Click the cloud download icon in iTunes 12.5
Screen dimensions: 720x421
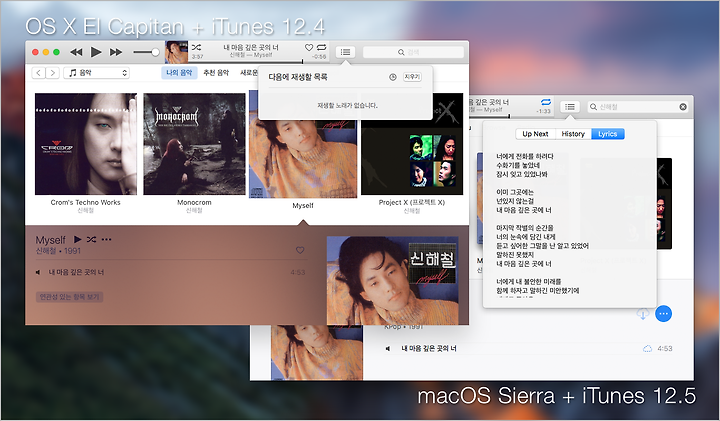643,314
